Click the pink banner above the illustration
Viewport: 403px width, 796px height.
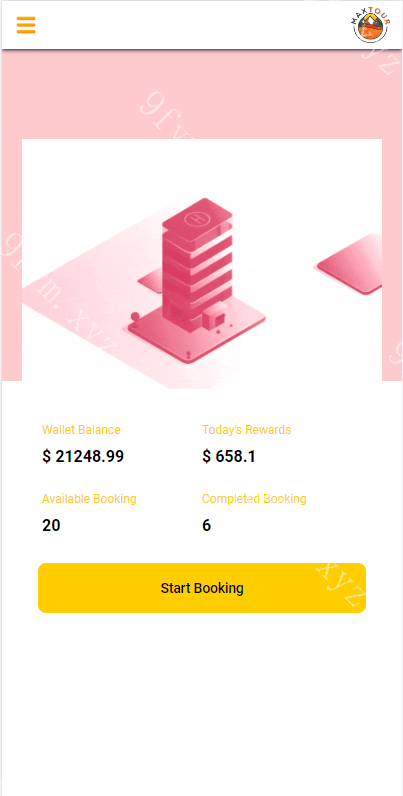point(202,94)
